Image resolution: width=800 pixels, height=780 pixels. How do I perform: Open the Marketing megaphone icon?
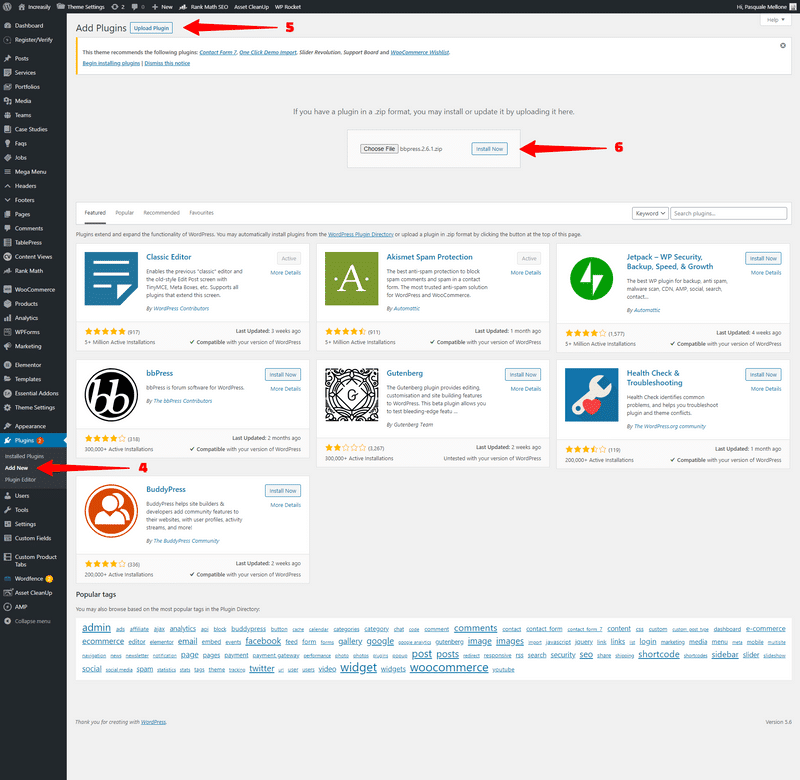(x=7, y=346)
